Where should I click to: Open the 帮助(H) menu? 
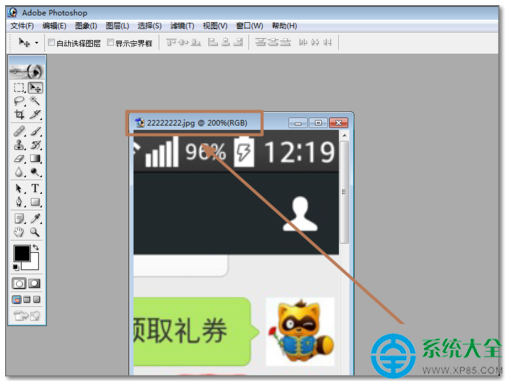pyautogui.click(x=284, y=26)
